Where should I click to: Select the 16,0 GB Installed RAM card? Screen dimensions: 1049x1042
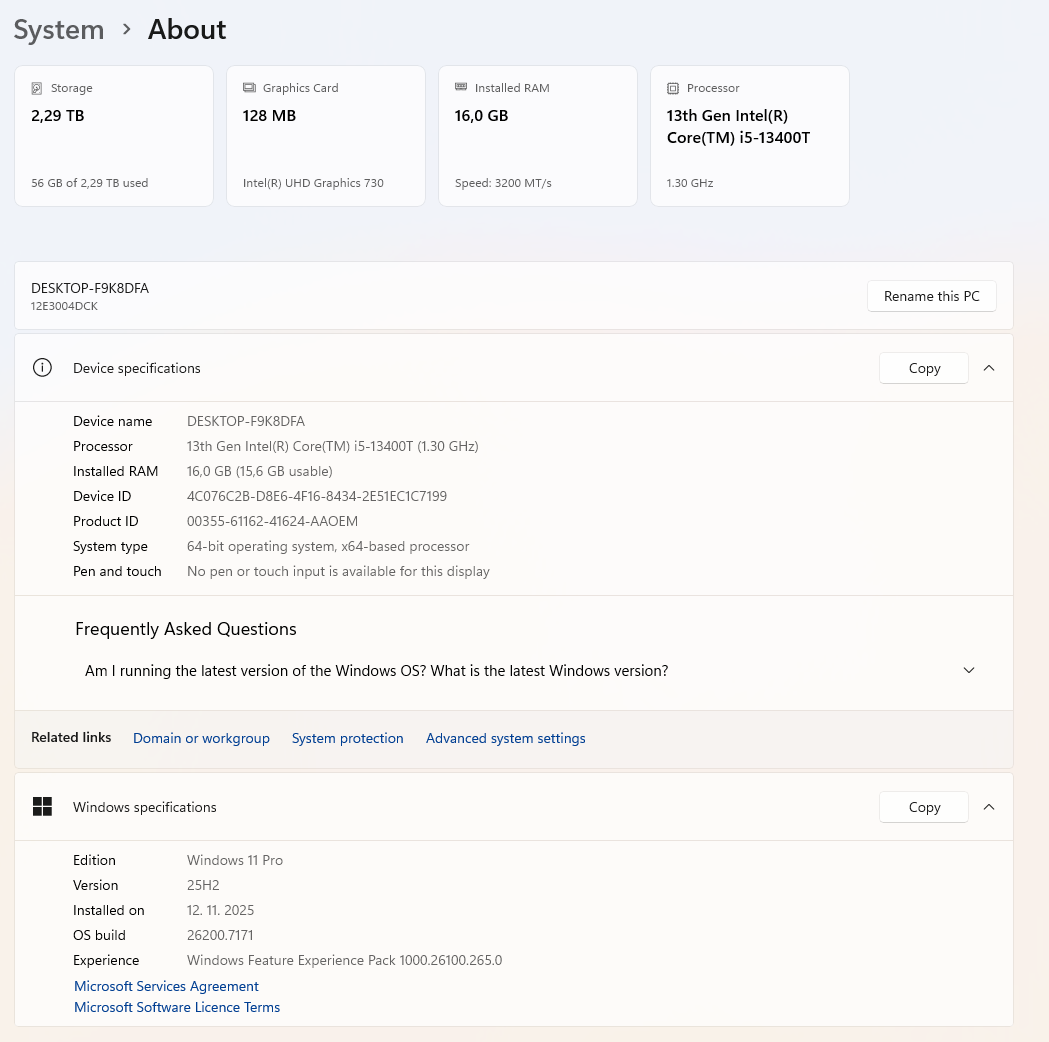538,136
